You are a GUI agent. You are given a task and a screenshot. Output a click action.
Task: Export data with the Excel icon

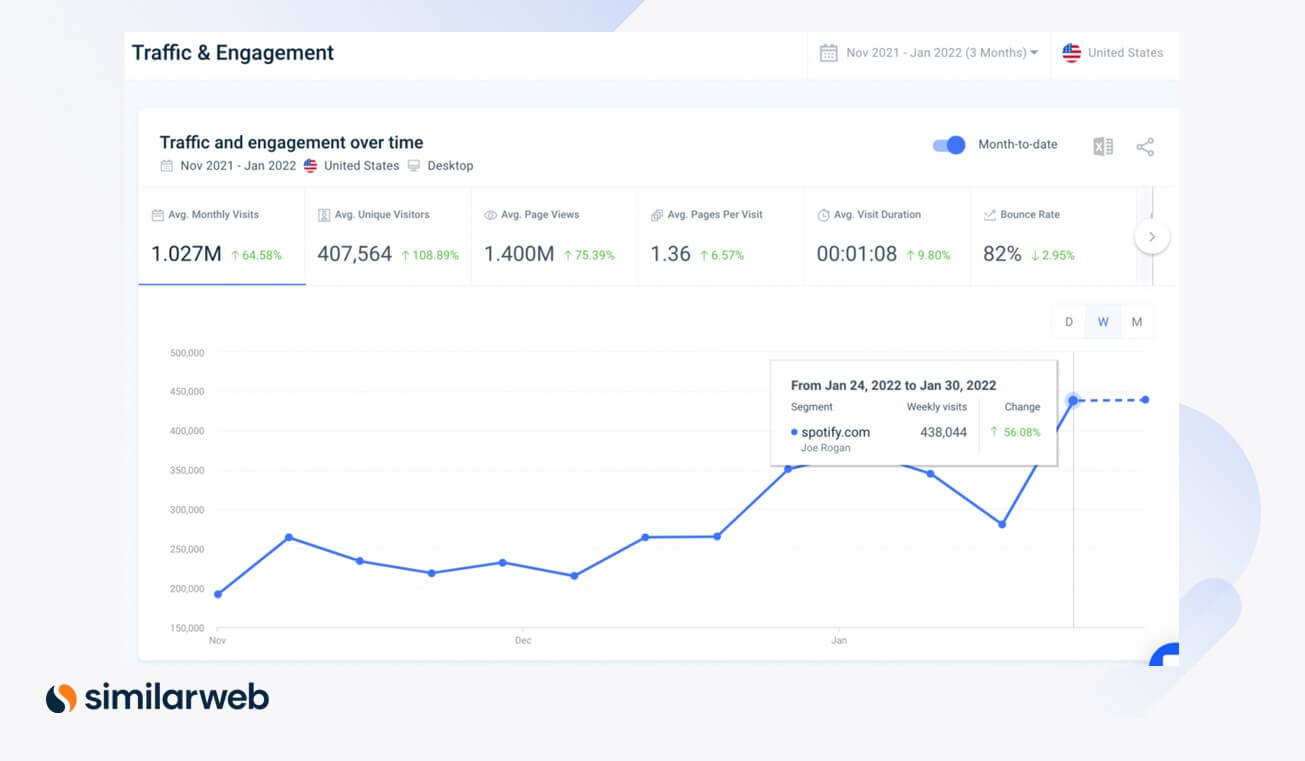pos(1103,147)
